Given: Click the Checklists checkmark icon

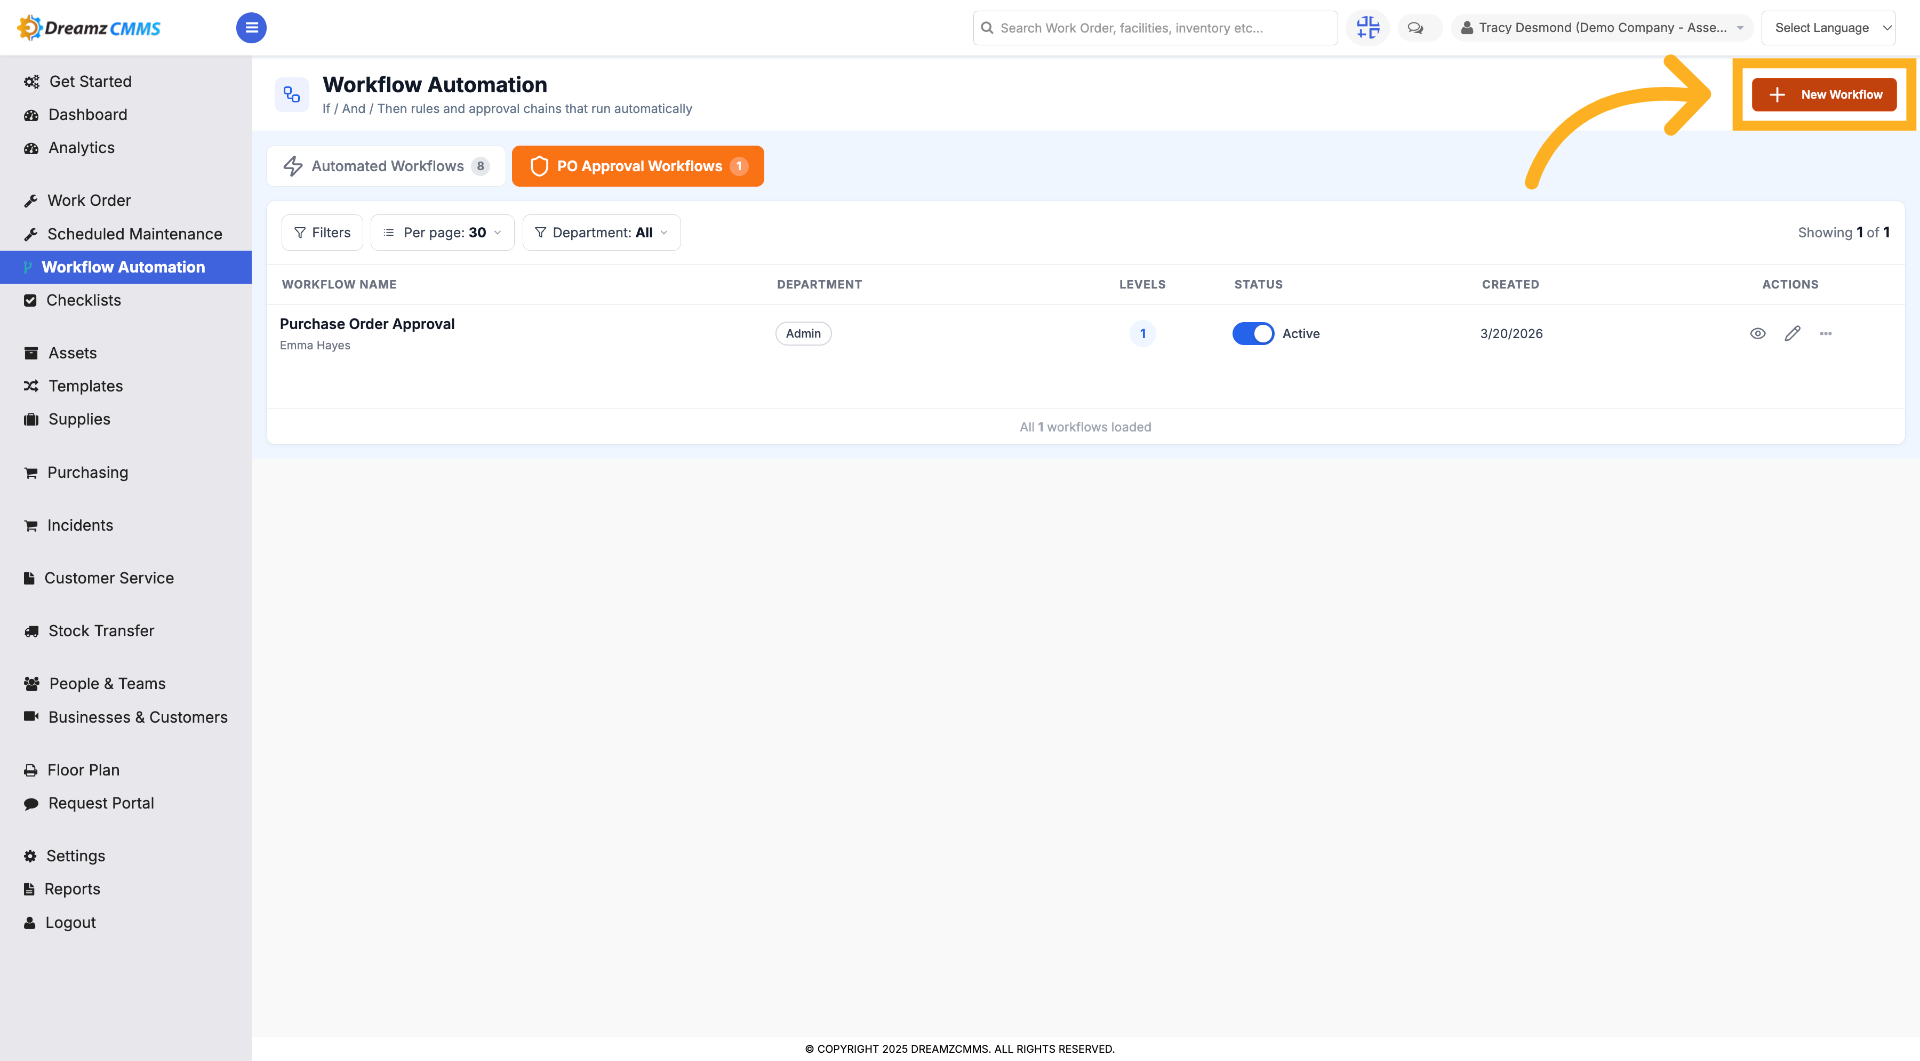Looking at the screenshot, I should click(x=30, y=301).
